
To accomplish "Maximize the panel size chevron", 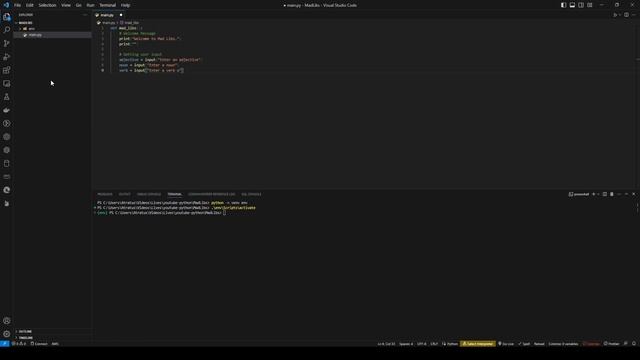I will pos(627,194).
